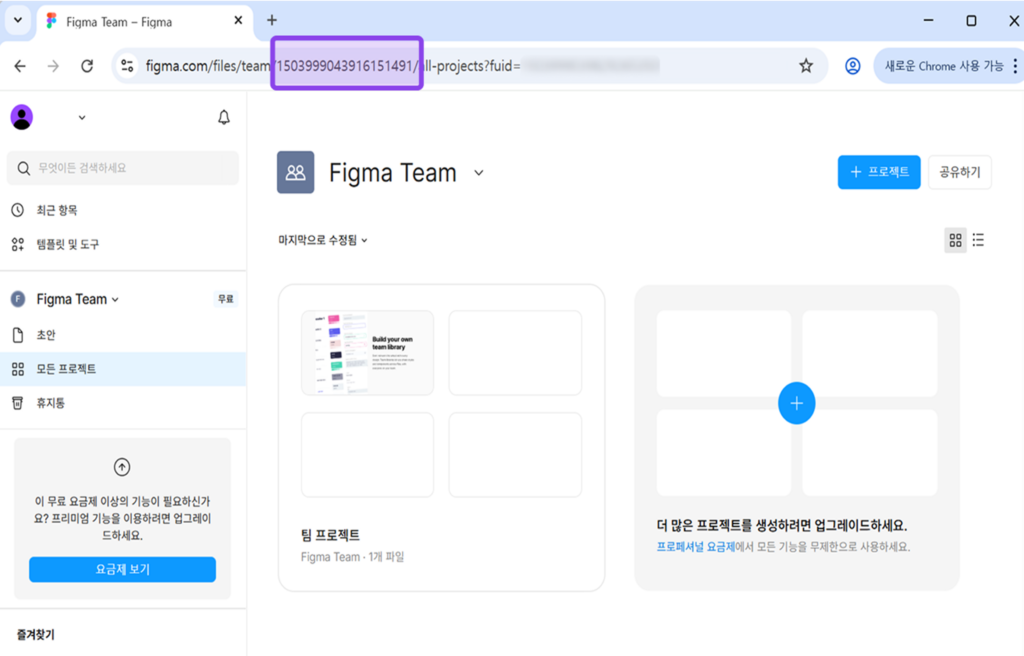
Task: Open the 팀 프로젝트 project card title
Action: pyautogui.click(x=330, y=534)
